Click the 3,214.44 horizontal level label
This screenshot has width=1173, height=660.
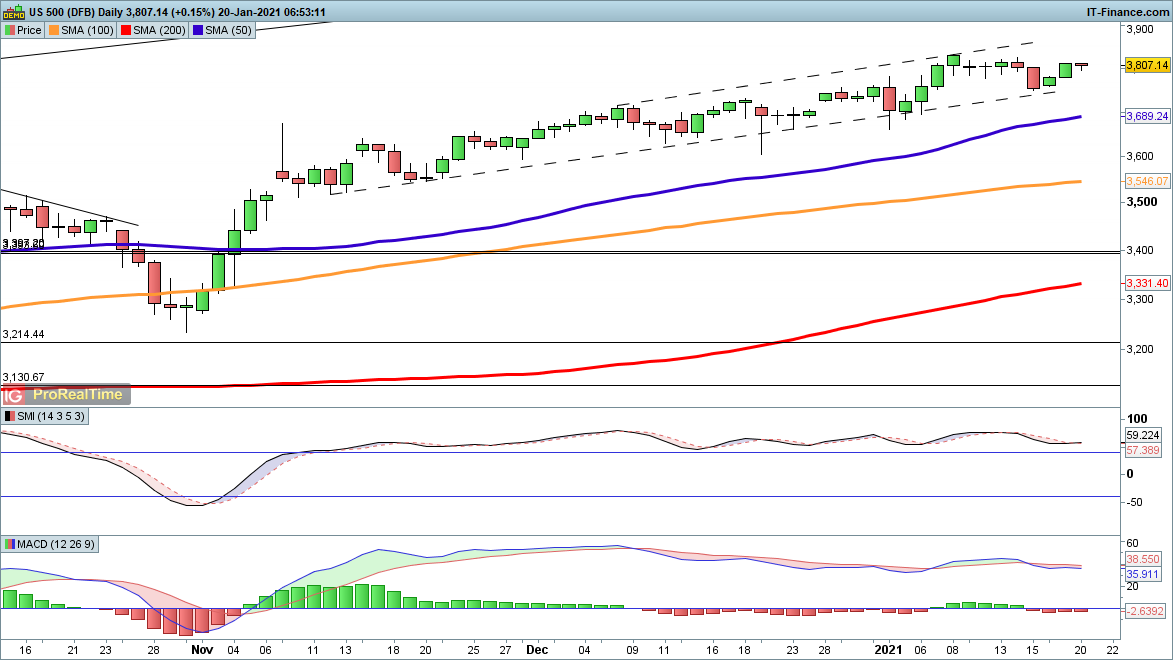[24, 334]
